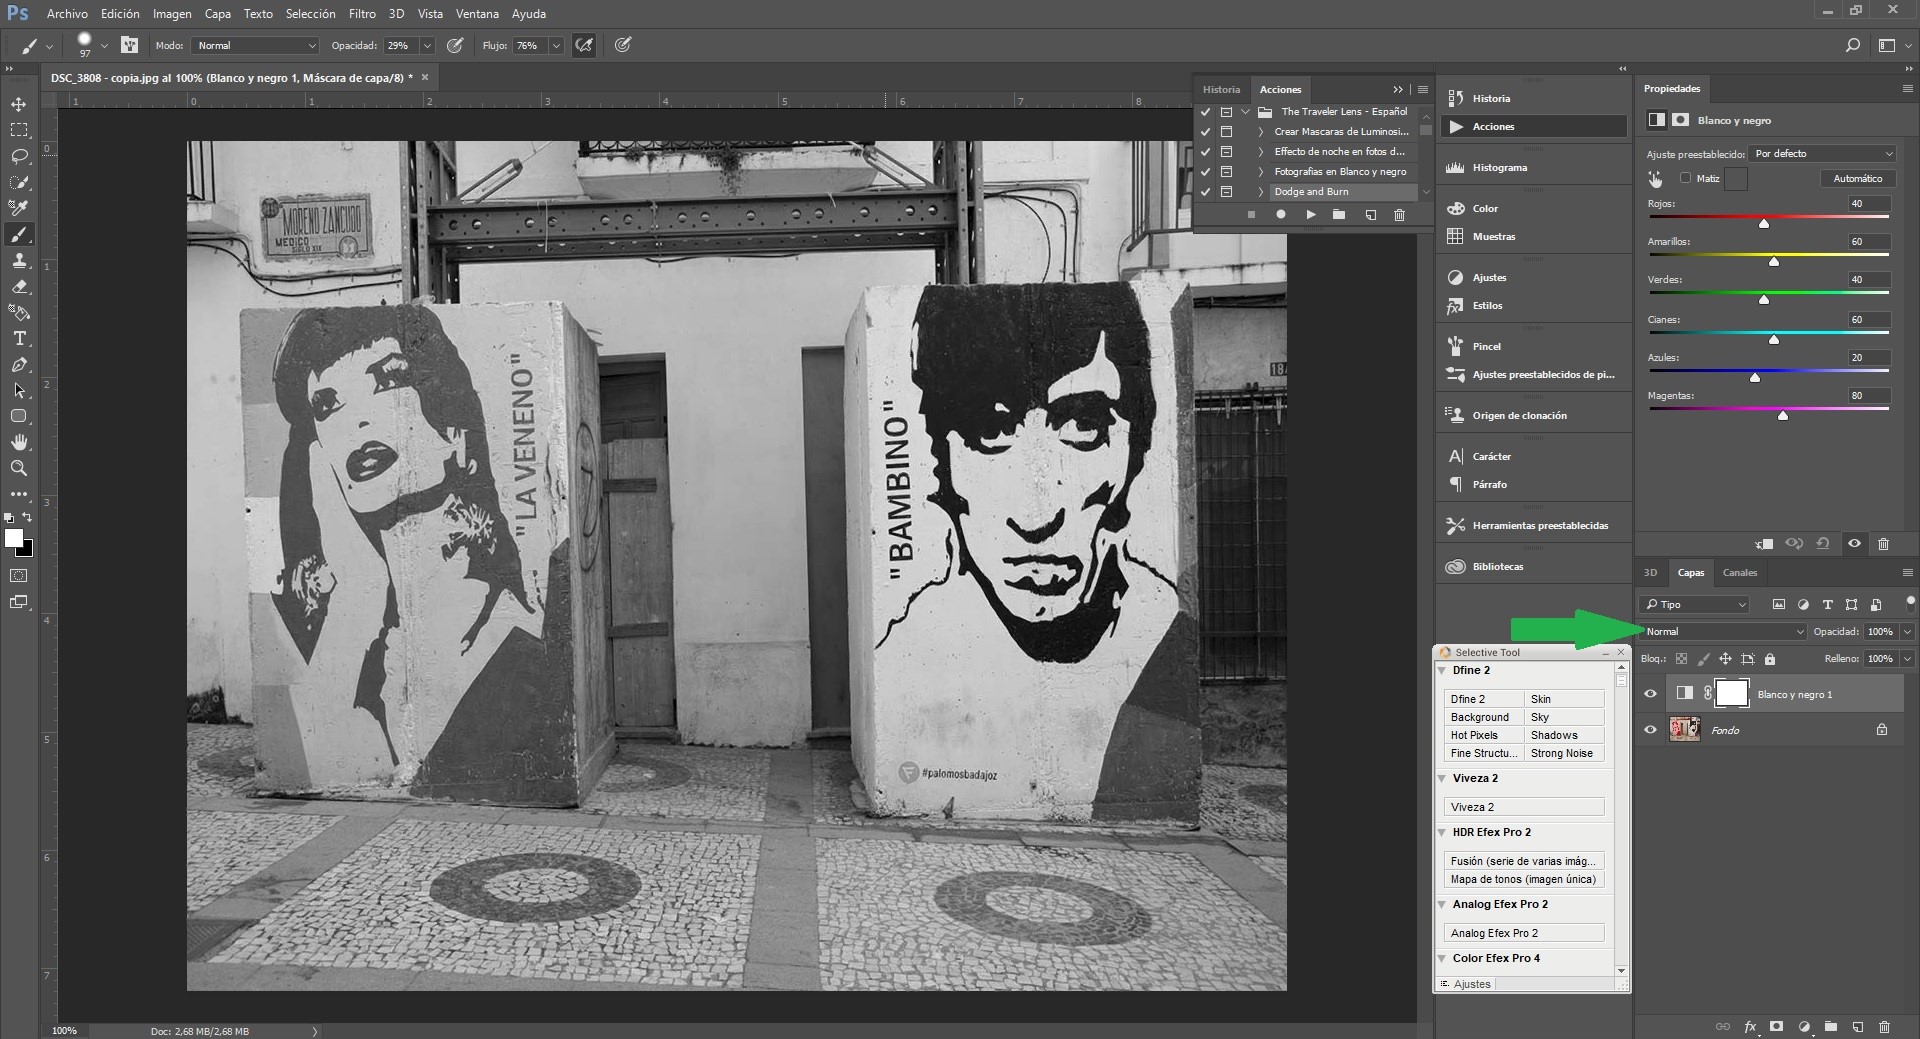The image size is (1920, 1039).
Task: Create a new fill or adjustment layer
Action: point(1804,1027)
